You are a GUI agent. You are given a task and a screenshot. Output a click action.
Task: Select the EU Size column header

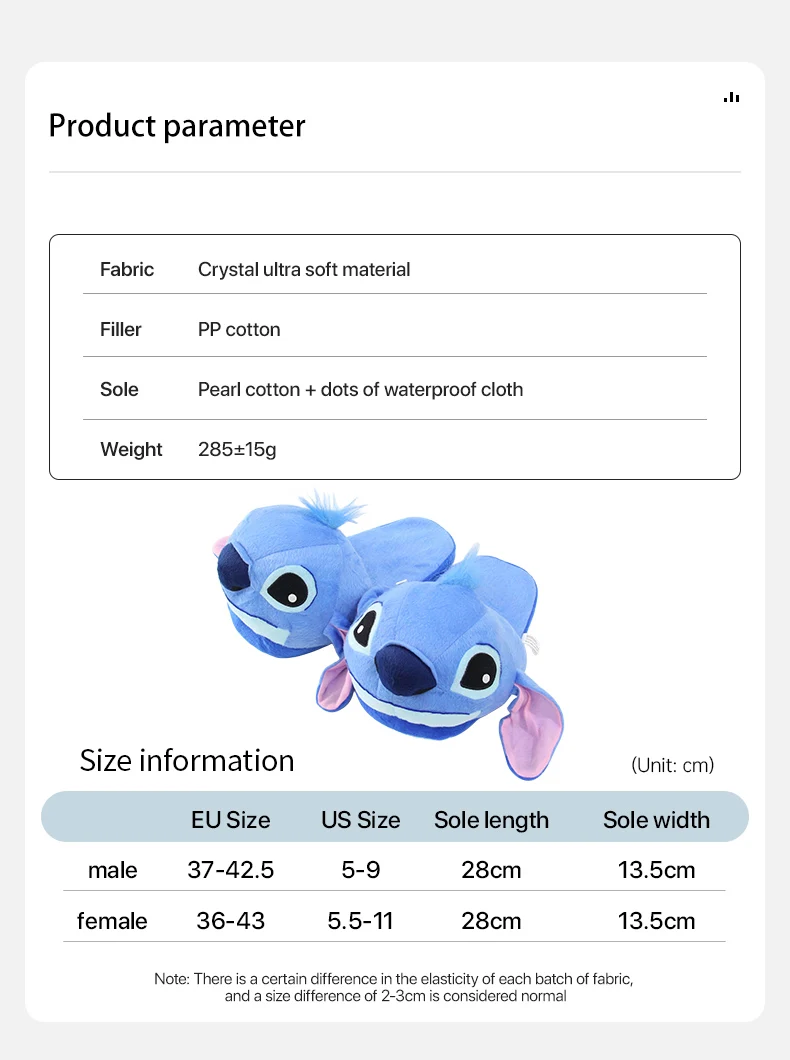(231, 820)
